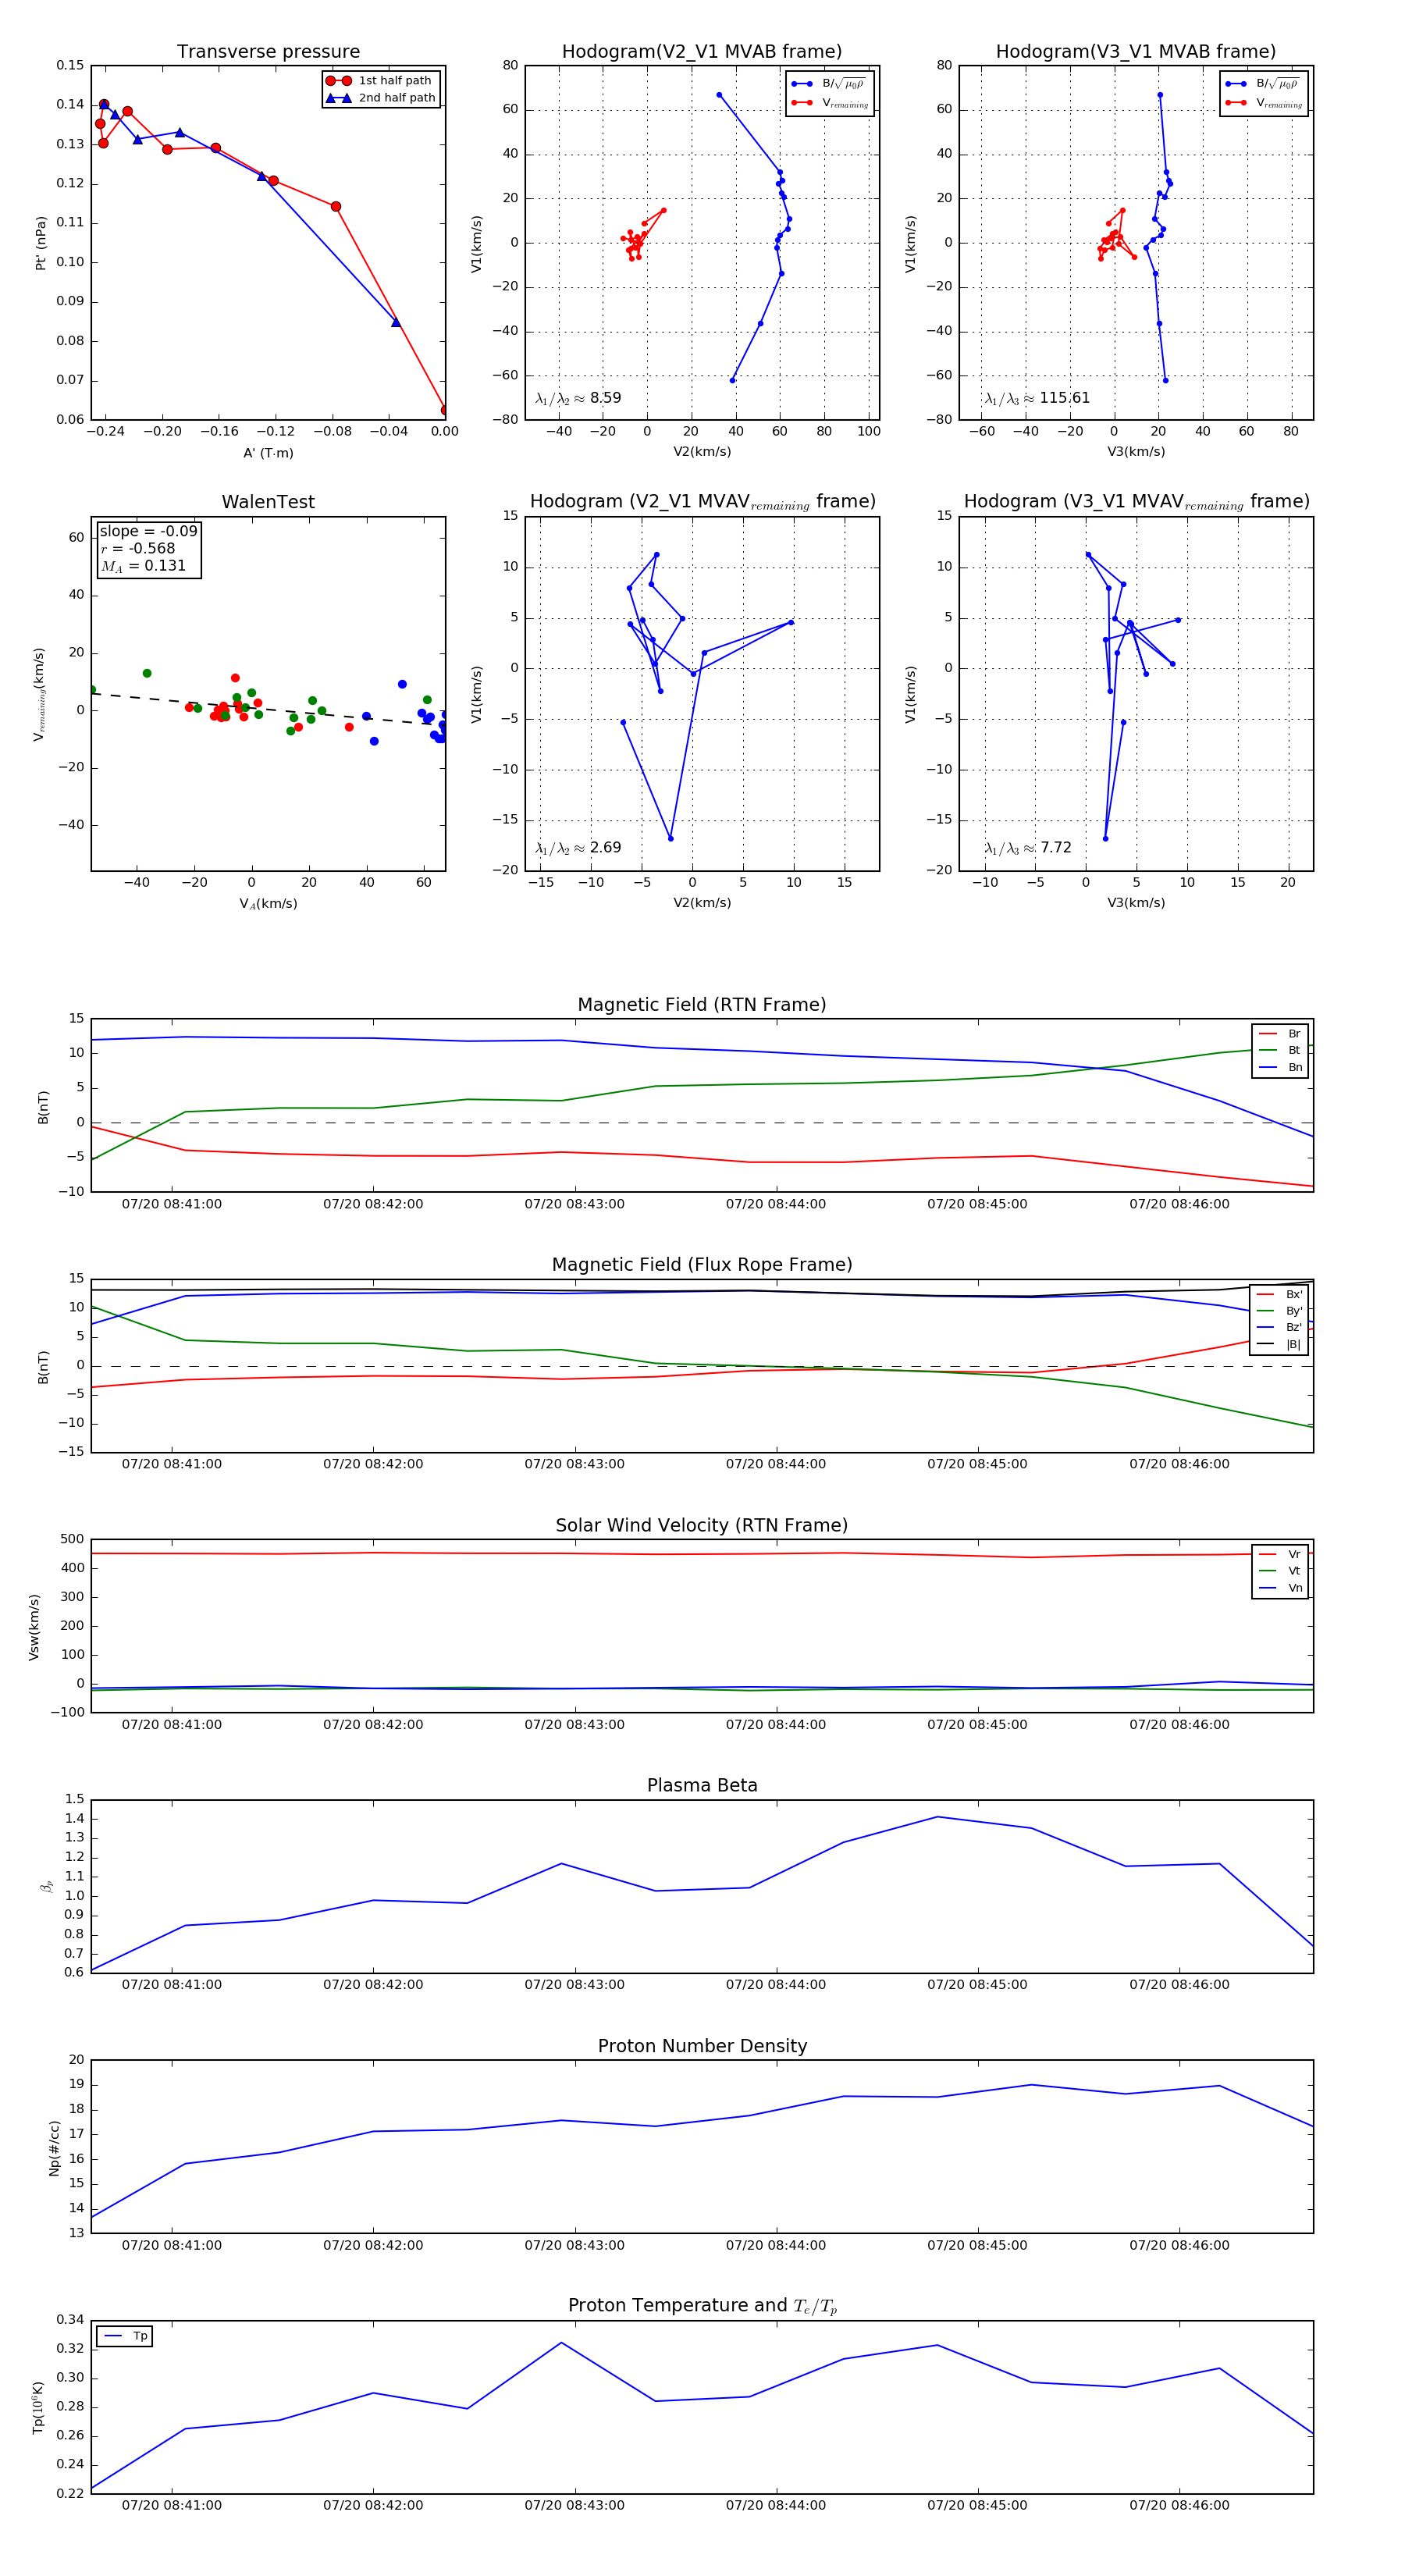Select the Bx' legend entry
Screen dimensions: 1405x2576
tap(1279, 1294)
